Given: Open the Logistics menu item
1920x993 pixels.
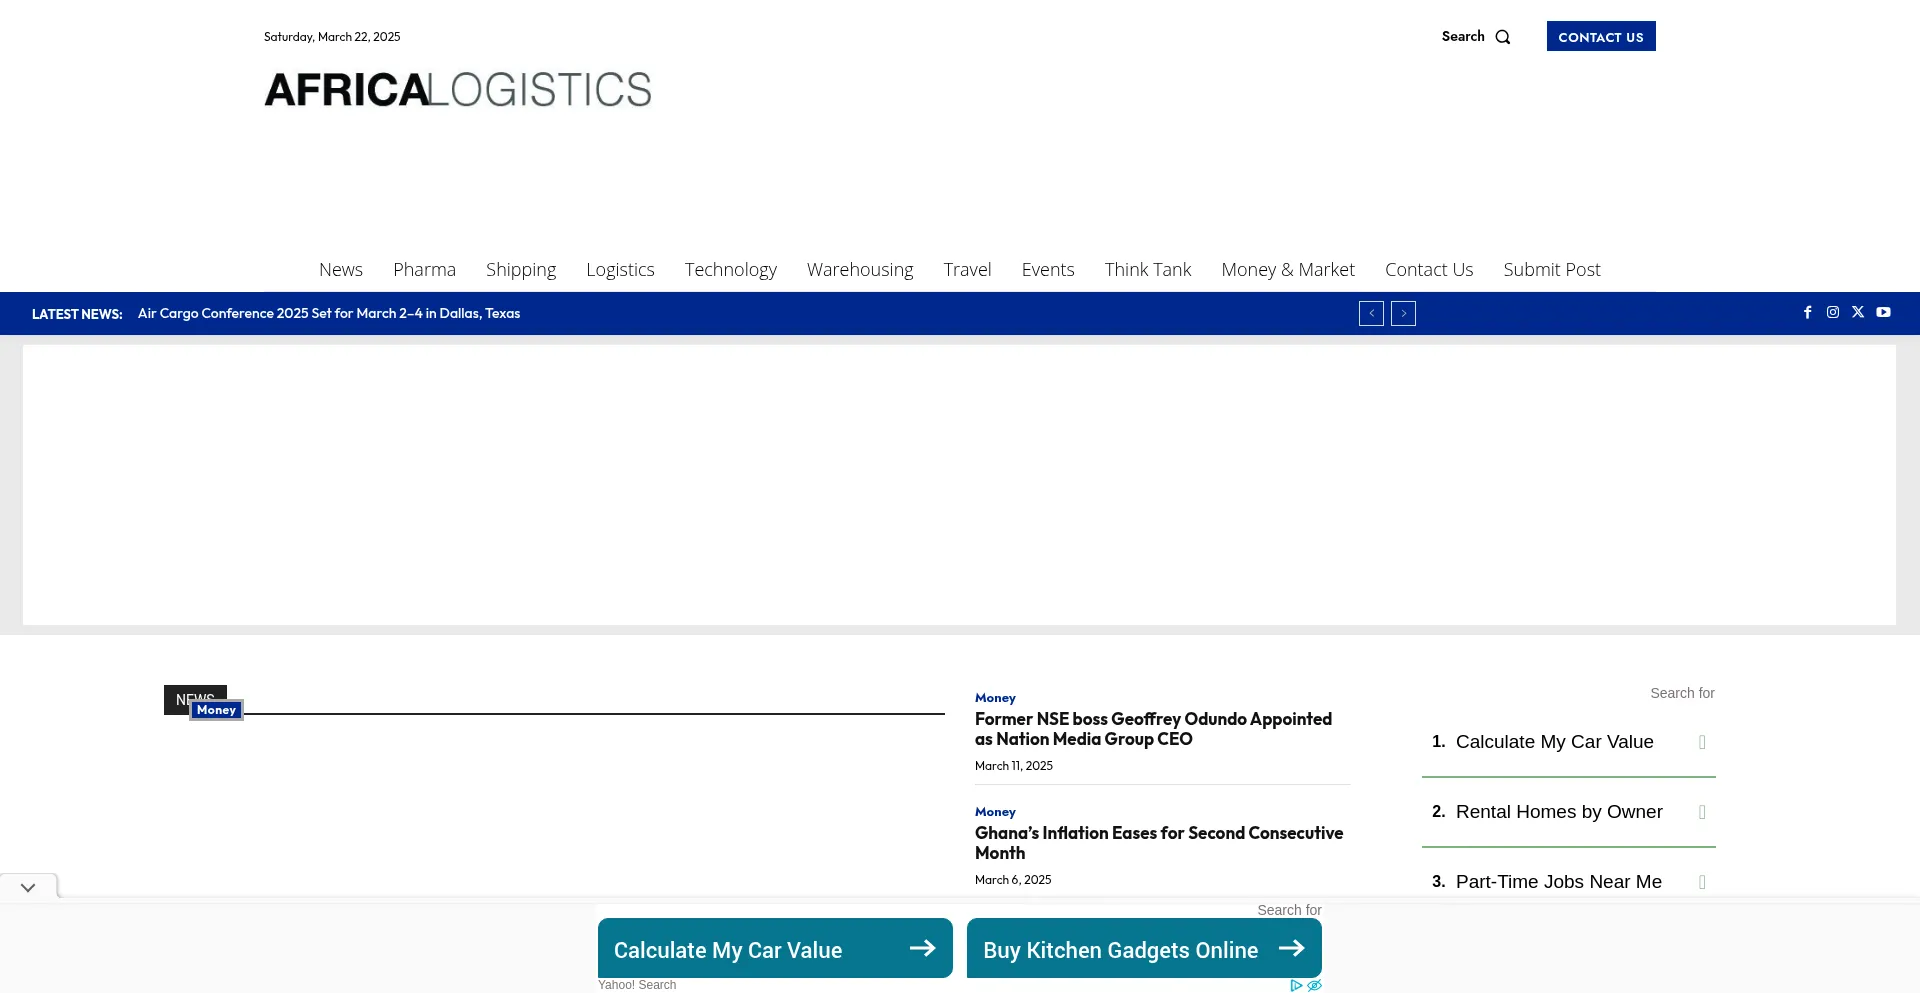Looking at the screenshot, I should click(x=620, y=269).
